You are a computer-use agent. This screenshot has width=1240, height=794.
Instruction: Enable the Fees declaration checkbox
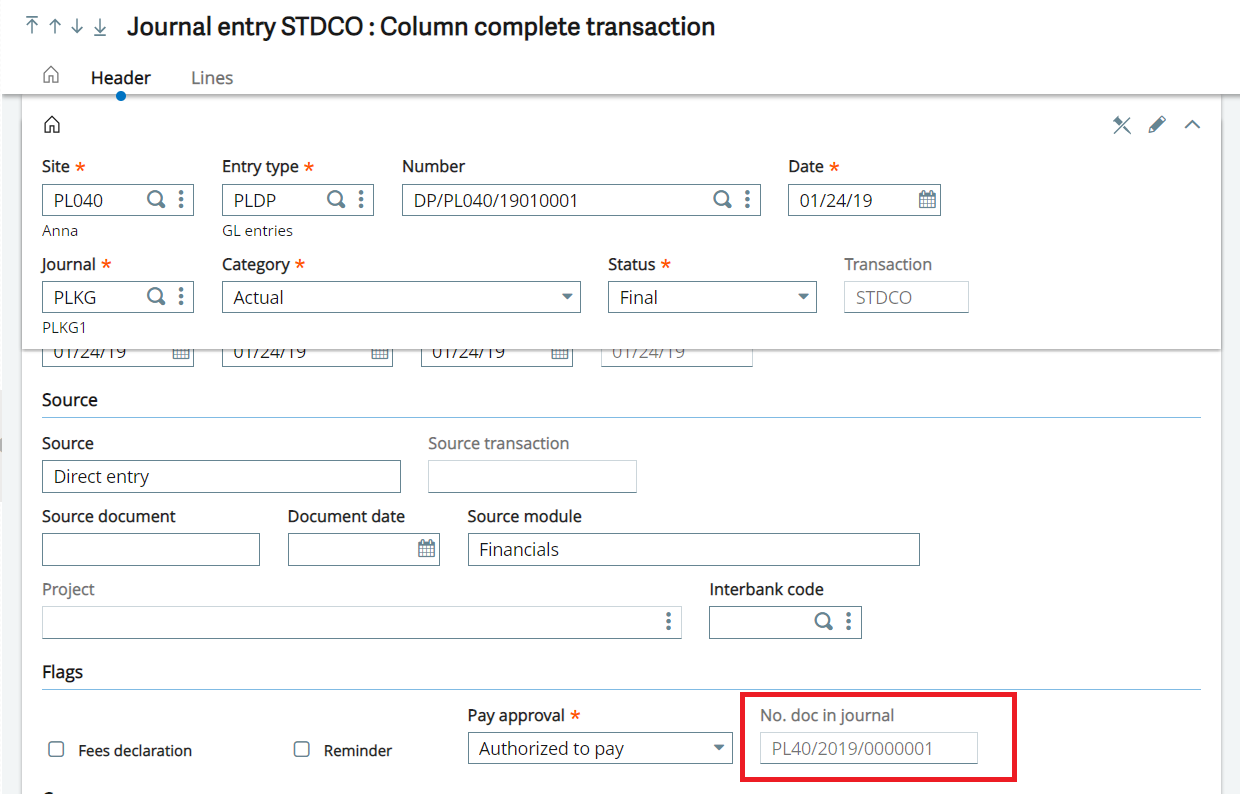pos(57,749)
